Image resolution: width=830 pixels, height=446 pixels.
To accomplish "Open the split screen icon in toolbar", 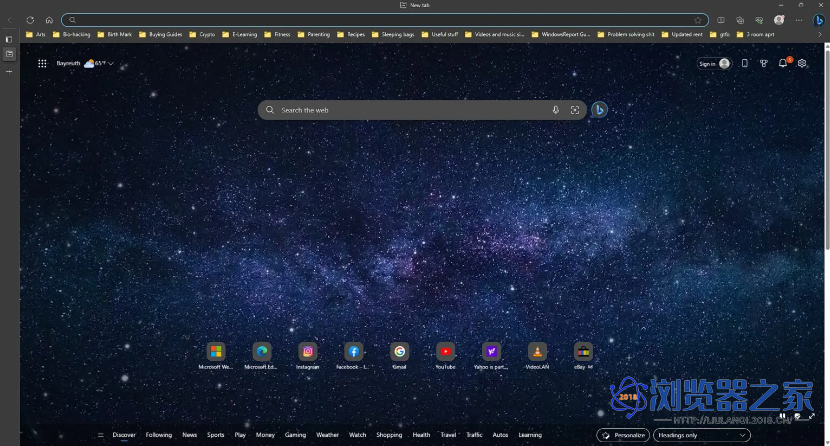I will pyautogui.click(x=721, y=20).
